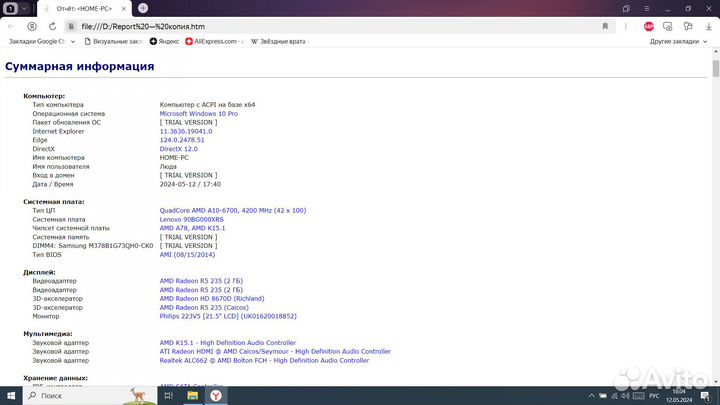
Task: Open the browser collections icon in title bar
Action: 626,8
